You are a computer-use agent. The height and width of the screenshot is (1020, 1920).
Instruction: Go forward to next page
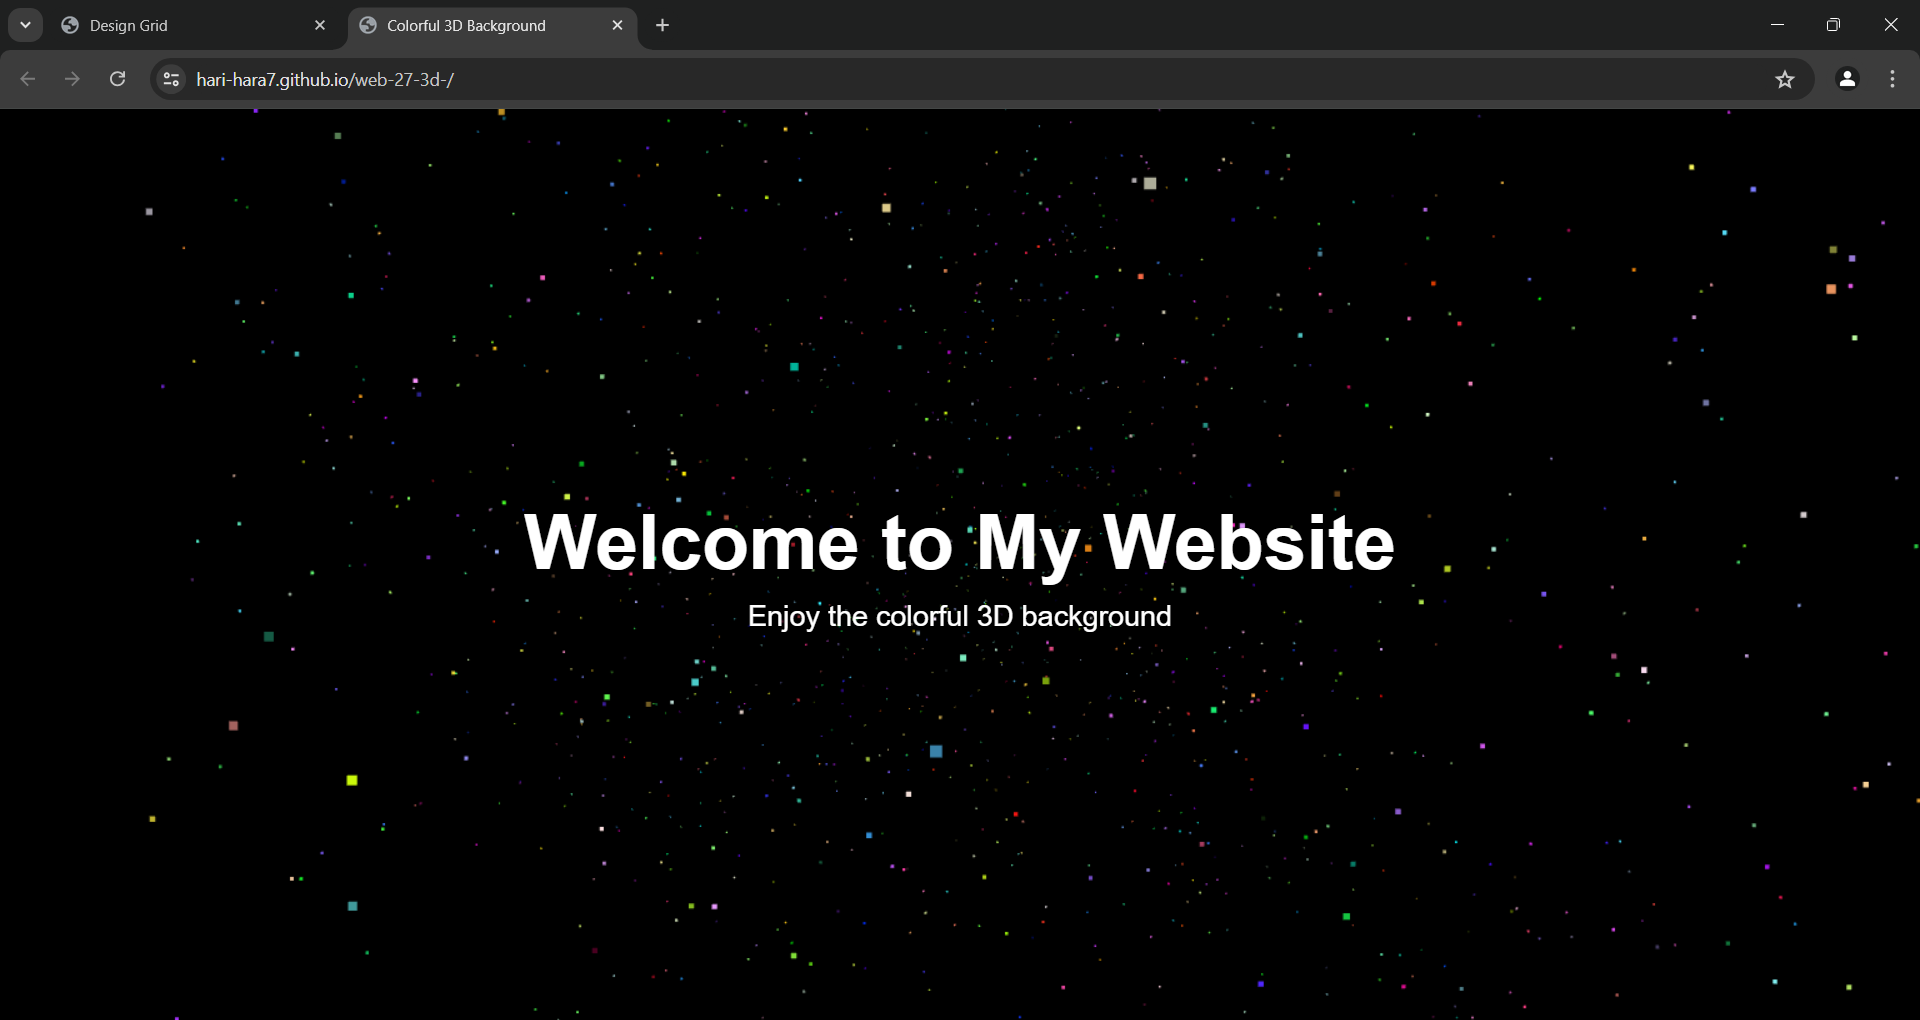point(72,79)
